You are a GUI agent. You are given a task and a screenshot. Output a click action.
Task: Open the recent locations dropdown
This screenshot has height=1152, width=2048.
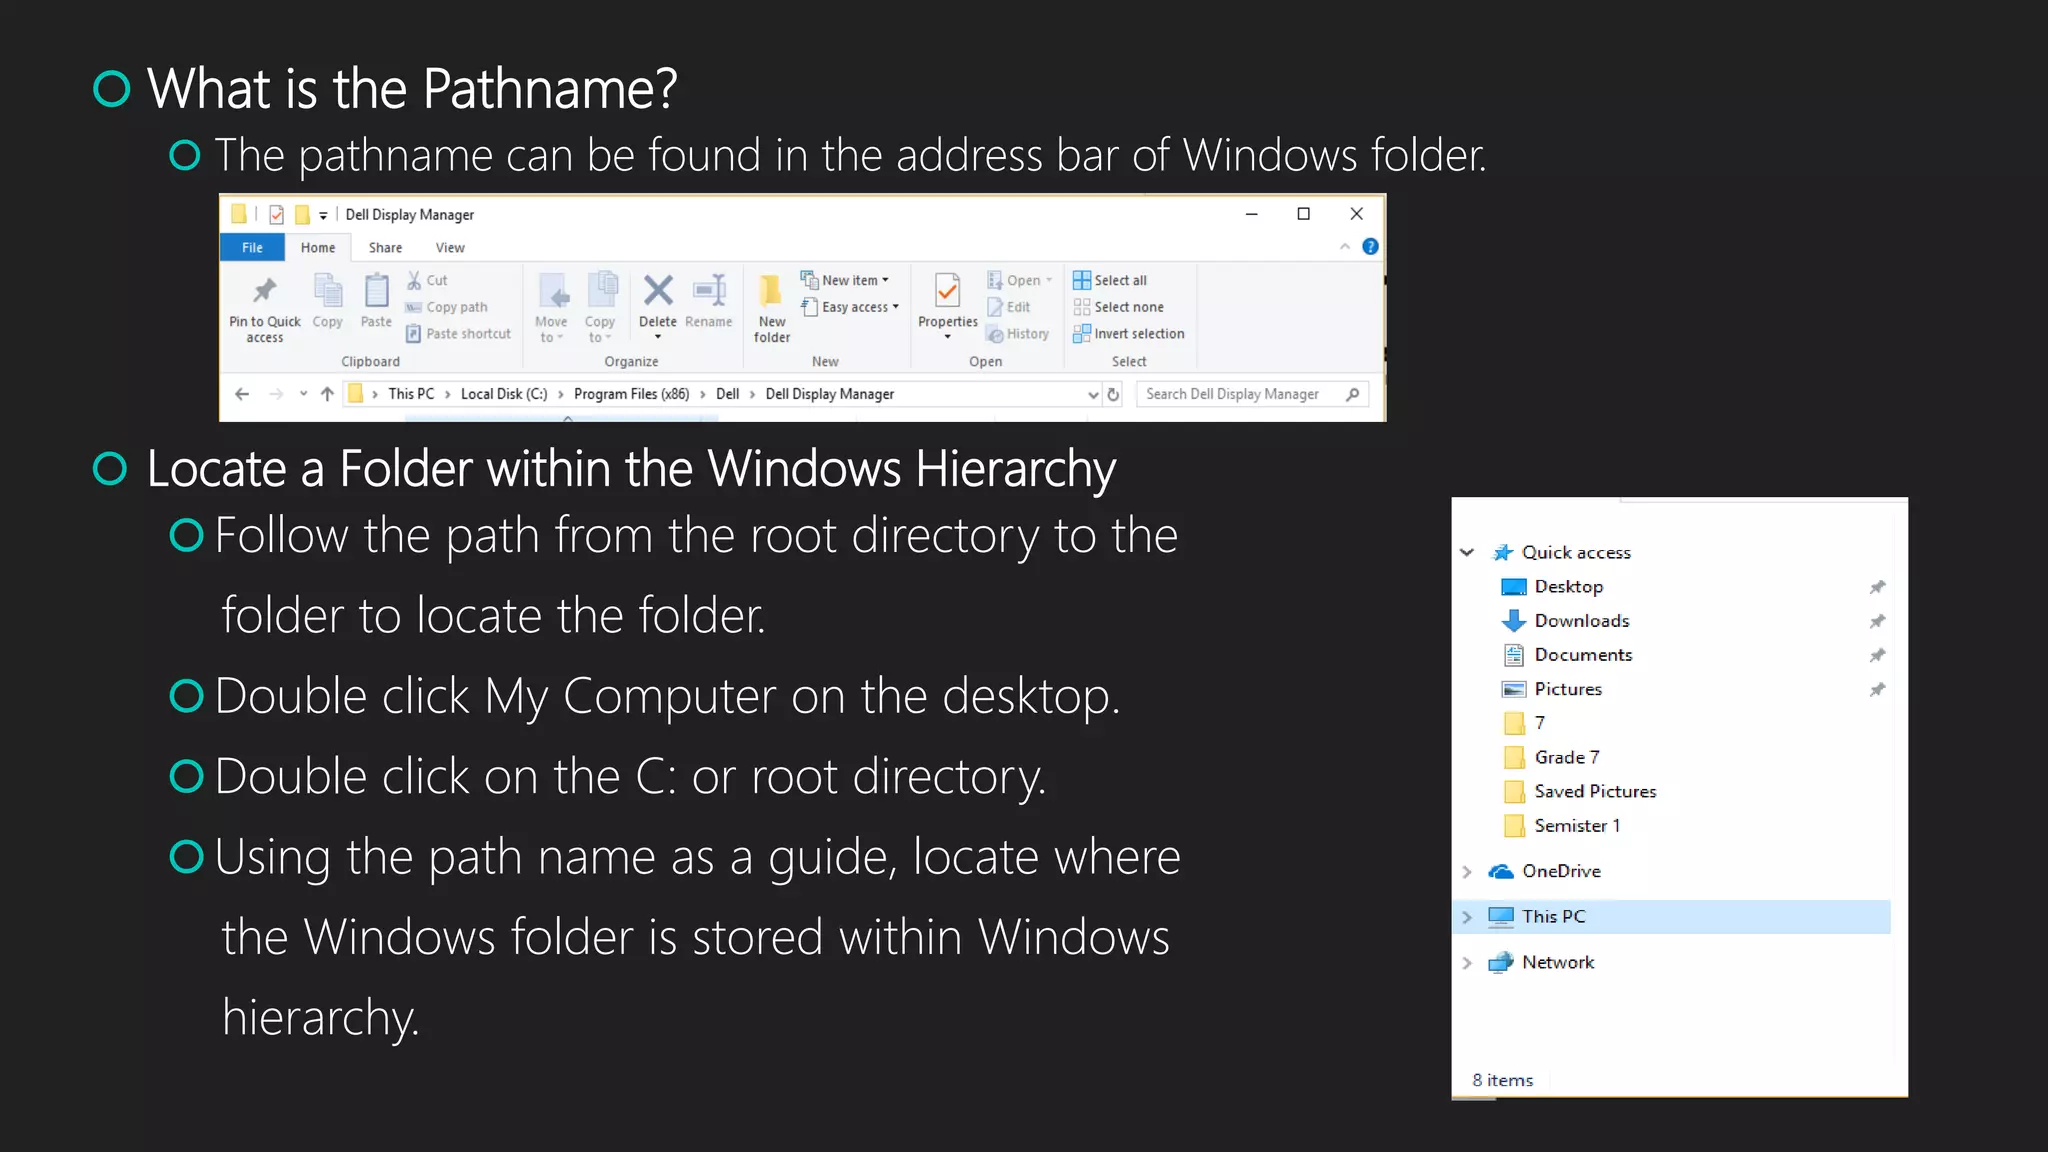[303, 394]
